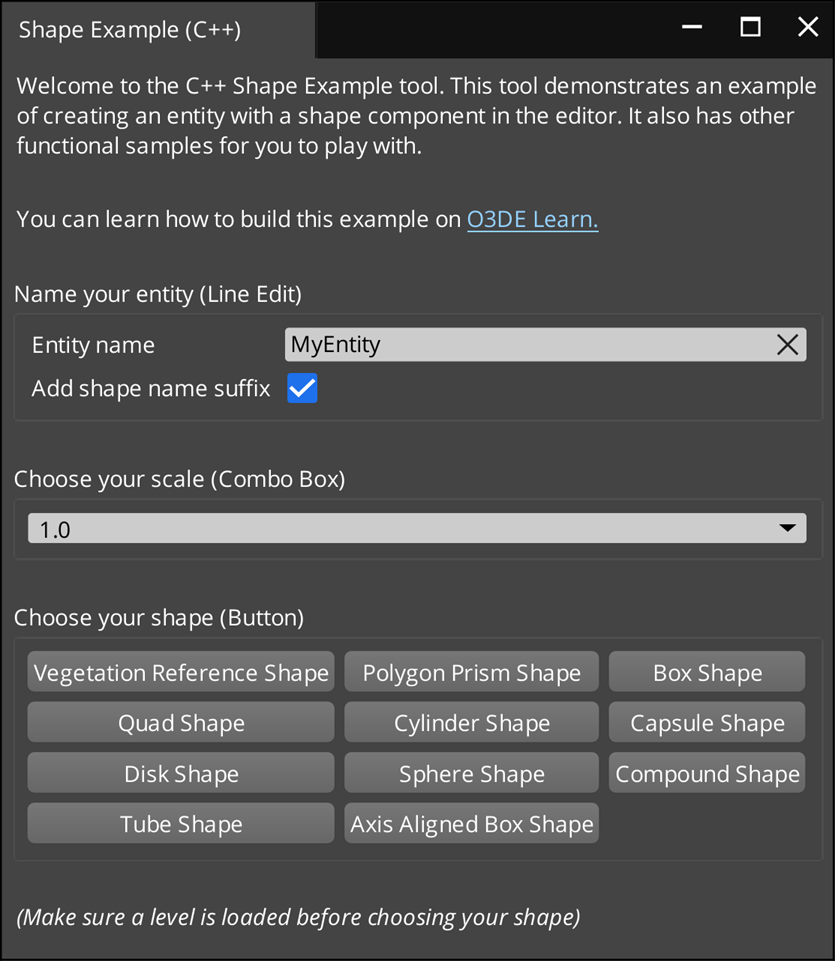Minimize the Shape Example window

tap(692, 28)
